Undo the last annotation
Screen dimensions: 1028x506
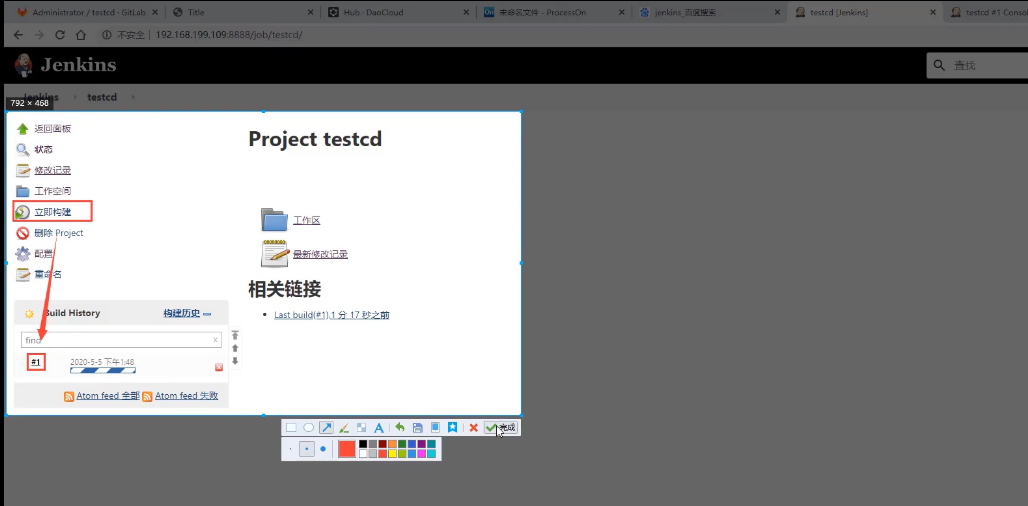(x=400, y=427)
